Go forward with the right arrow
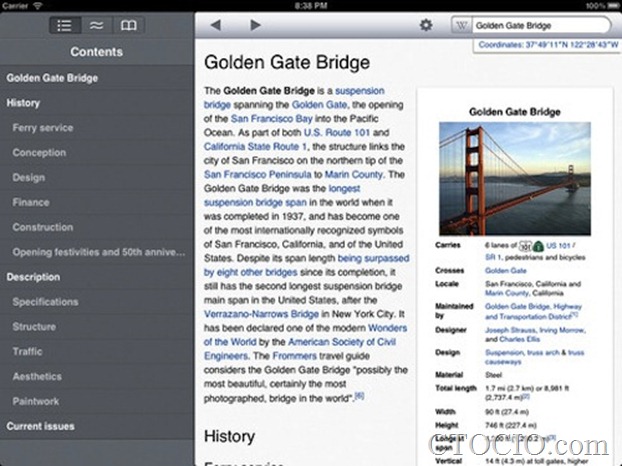The height and width of the screenshot is (466, 622). pyautogui.click(x=255, y=25)
